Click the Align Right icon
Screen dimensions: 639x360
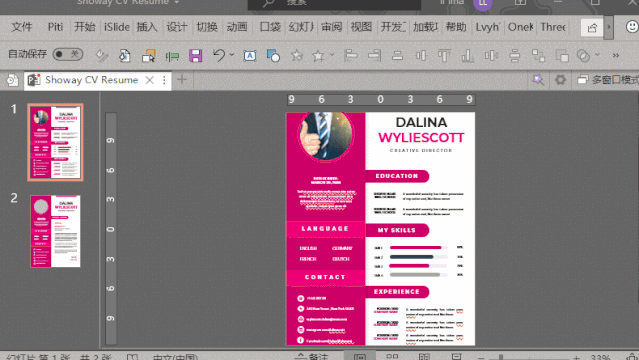click(374, 55)
